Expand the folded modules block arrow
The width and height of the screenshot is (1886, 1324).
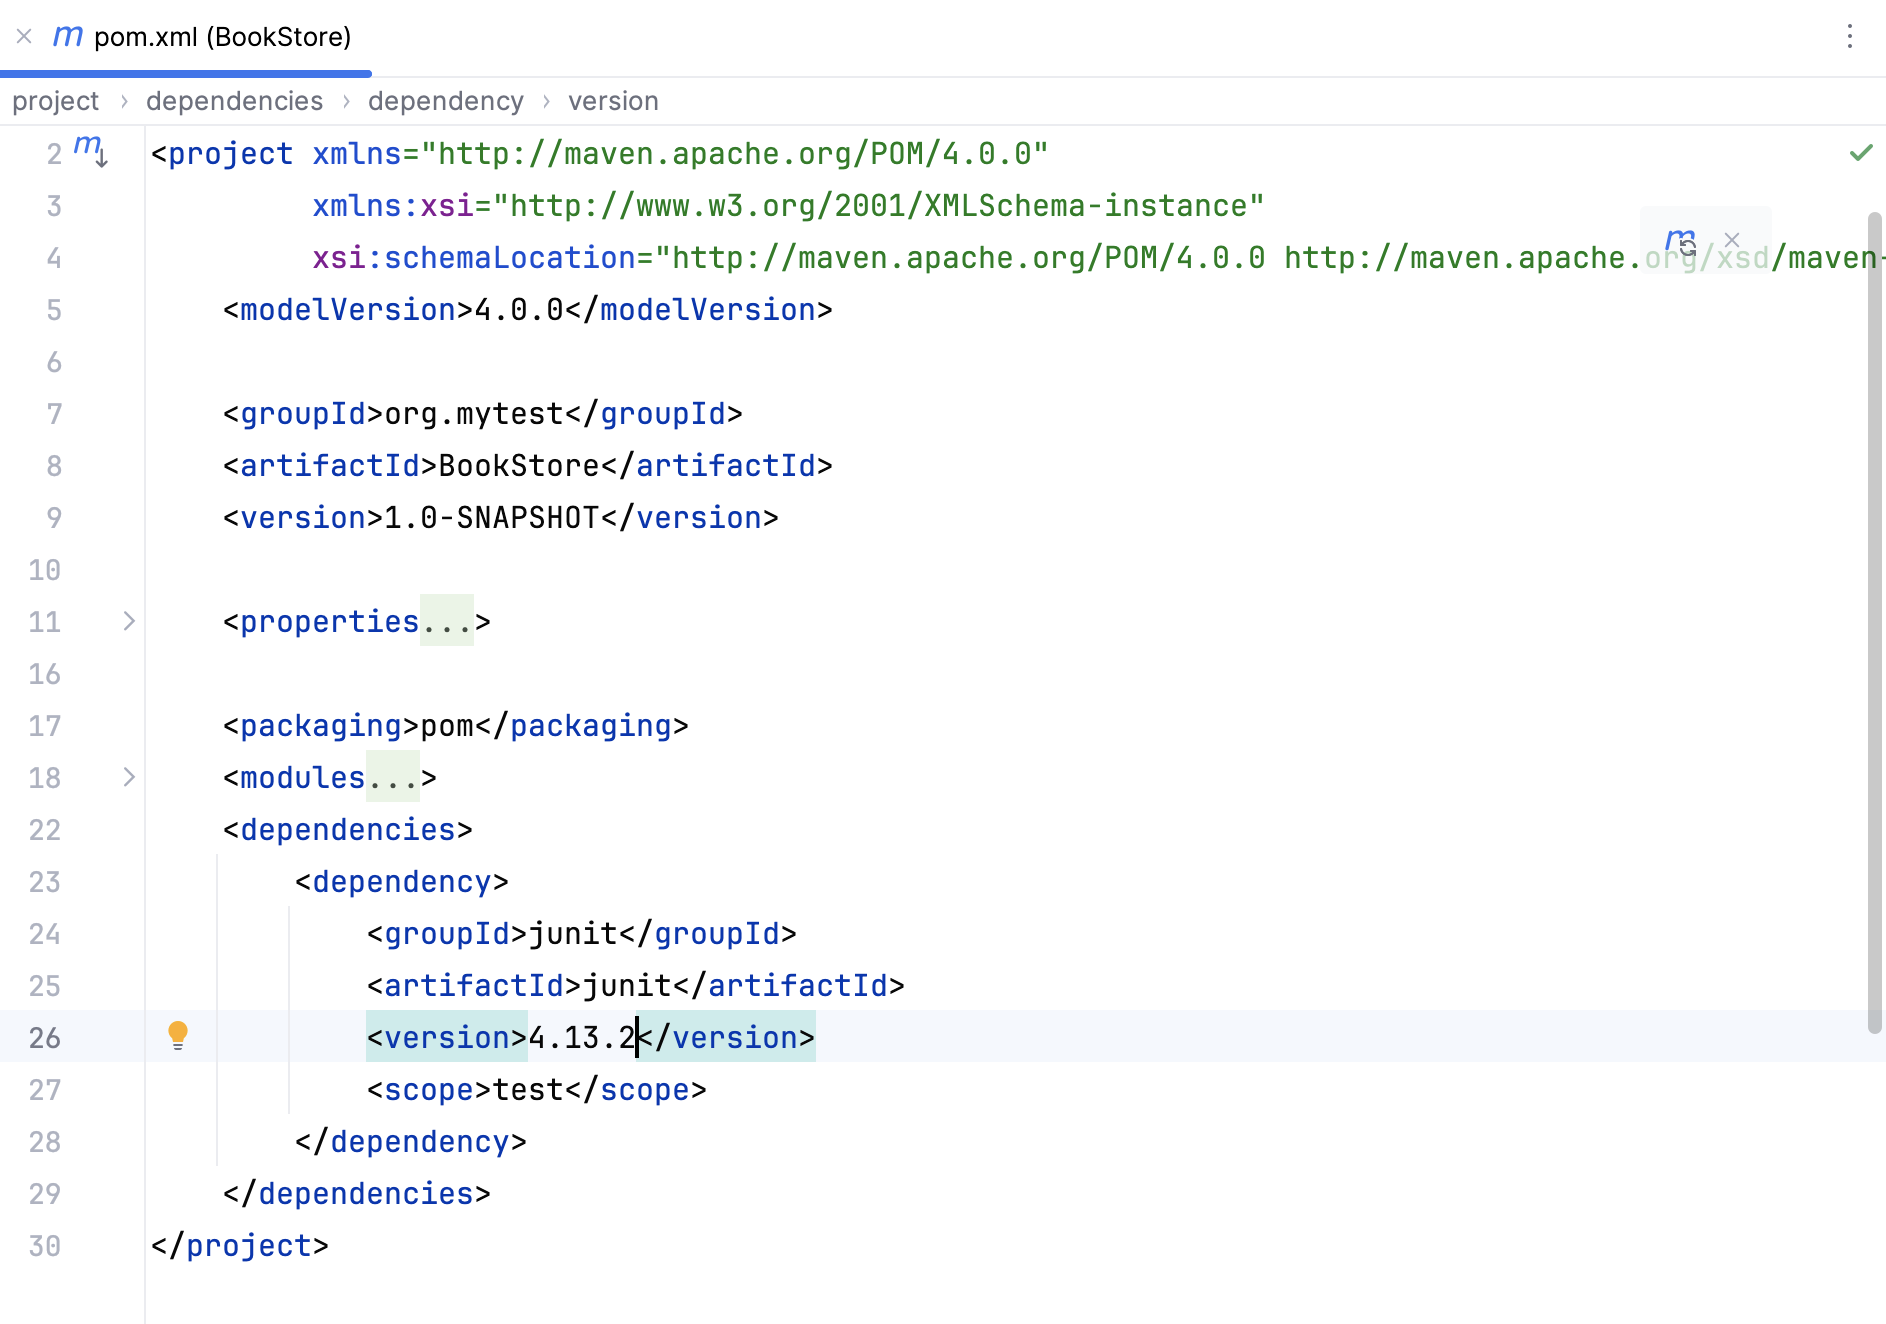pyautogui.click(x=129, y=777)
